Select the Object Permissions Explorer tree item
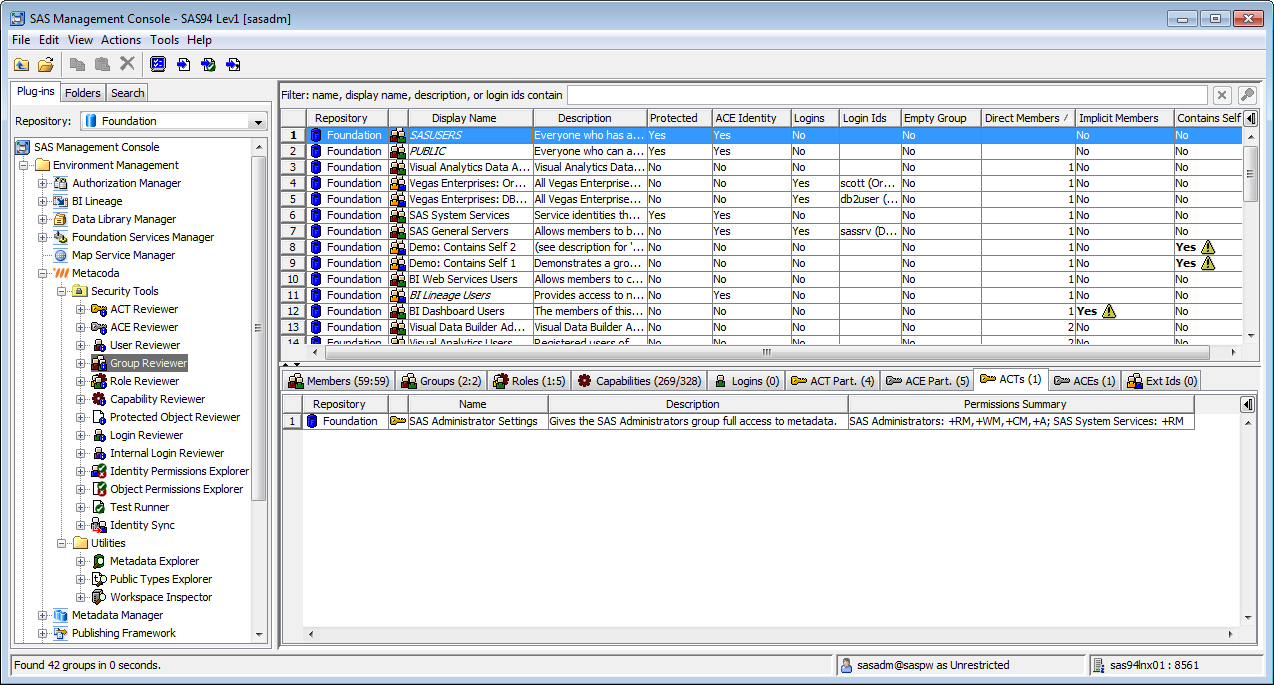This screenshot has height=685, width=1274. click(176, 489)
